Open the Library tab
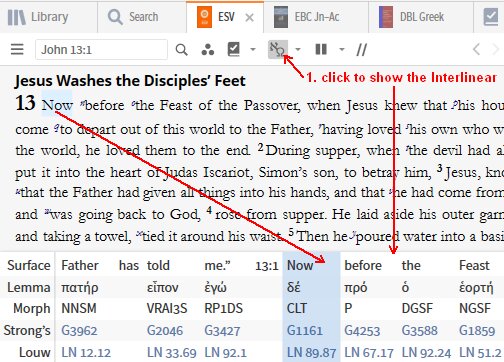The height and width of the screenshot is (362, 504). click(38, 17)
